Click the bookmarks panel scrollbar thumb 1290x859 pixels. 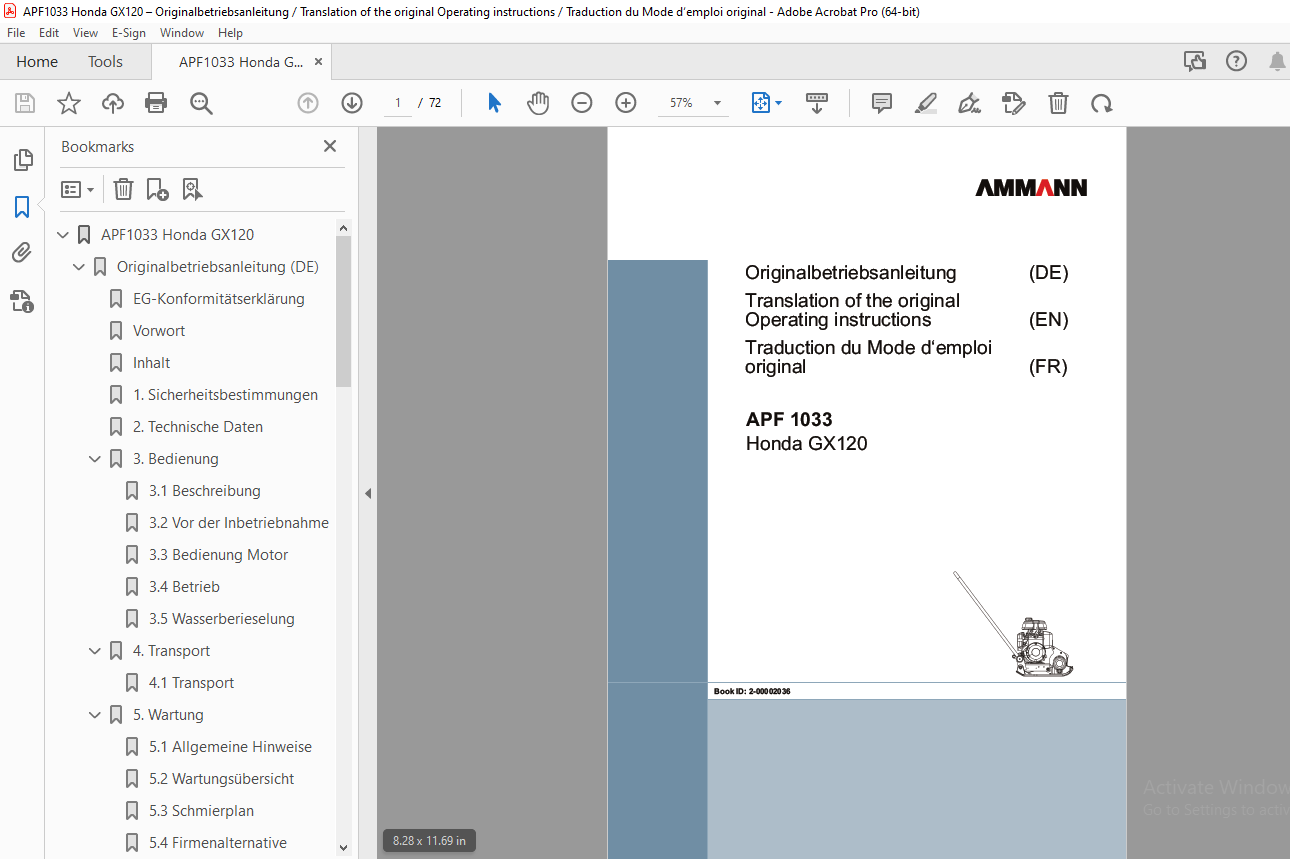[x=344, y=312]
